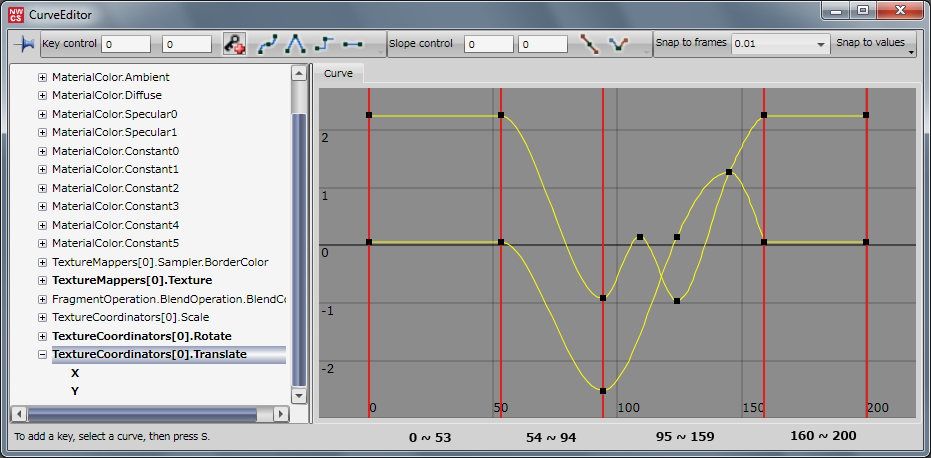Screen dimensions: 931x458
Task: Select the smooth curve interpolation icon
Action: pyautogui.click(x=268, y=45)
